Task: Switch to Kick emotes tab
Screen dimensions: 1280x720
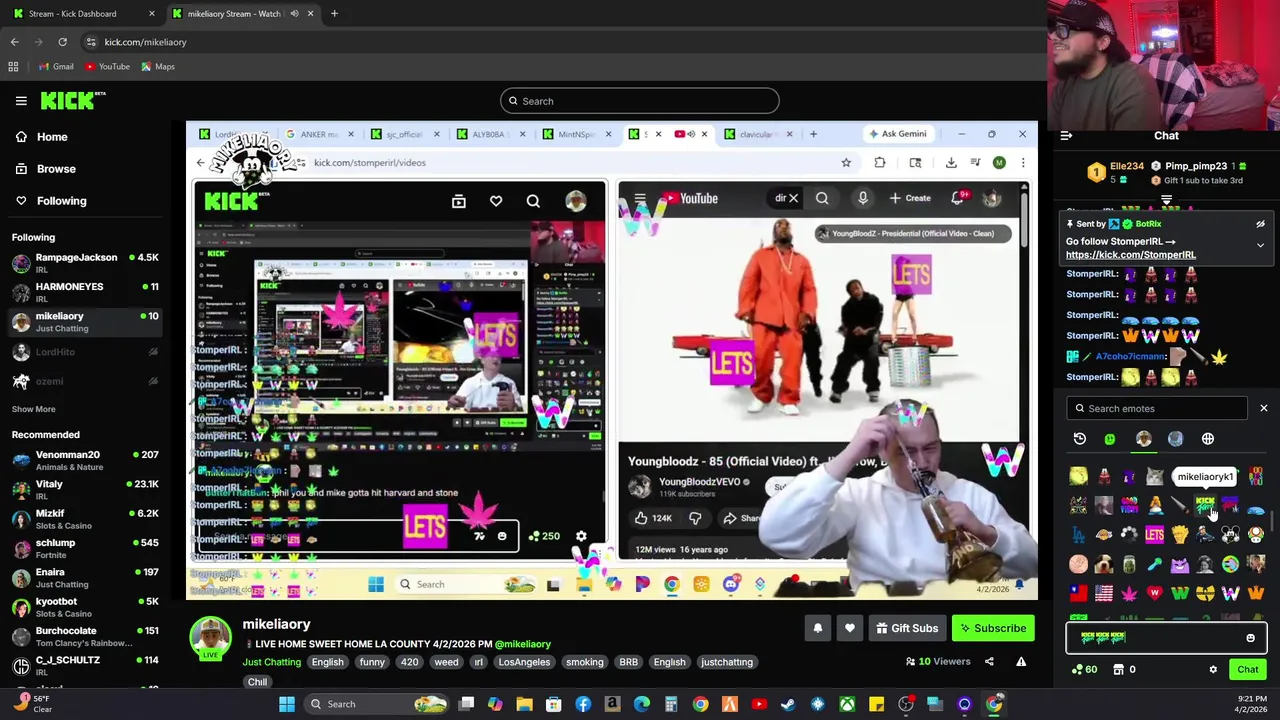Action: tap(1110, 439)
